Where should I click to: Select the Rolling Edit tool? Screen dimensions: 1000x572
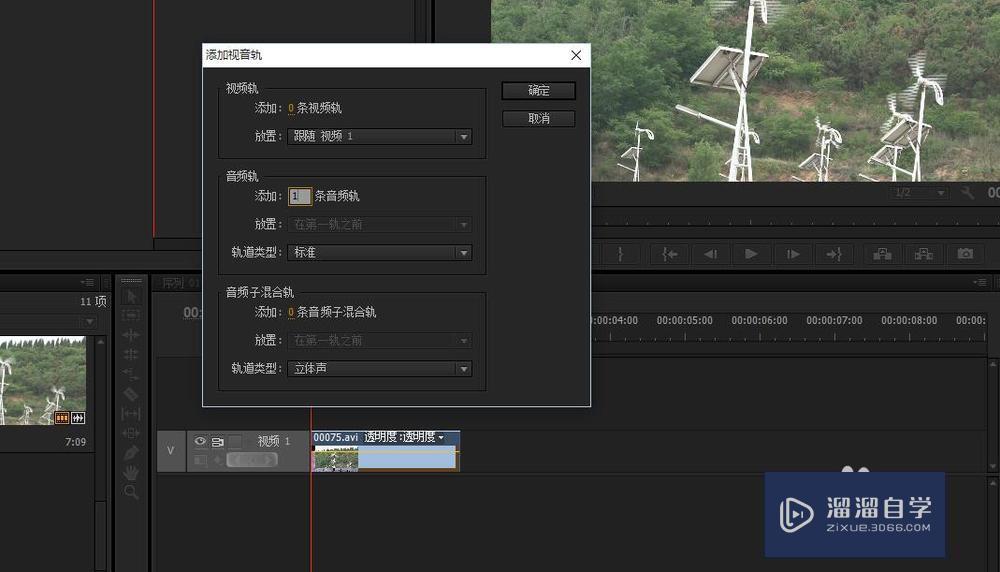[131, 354]
